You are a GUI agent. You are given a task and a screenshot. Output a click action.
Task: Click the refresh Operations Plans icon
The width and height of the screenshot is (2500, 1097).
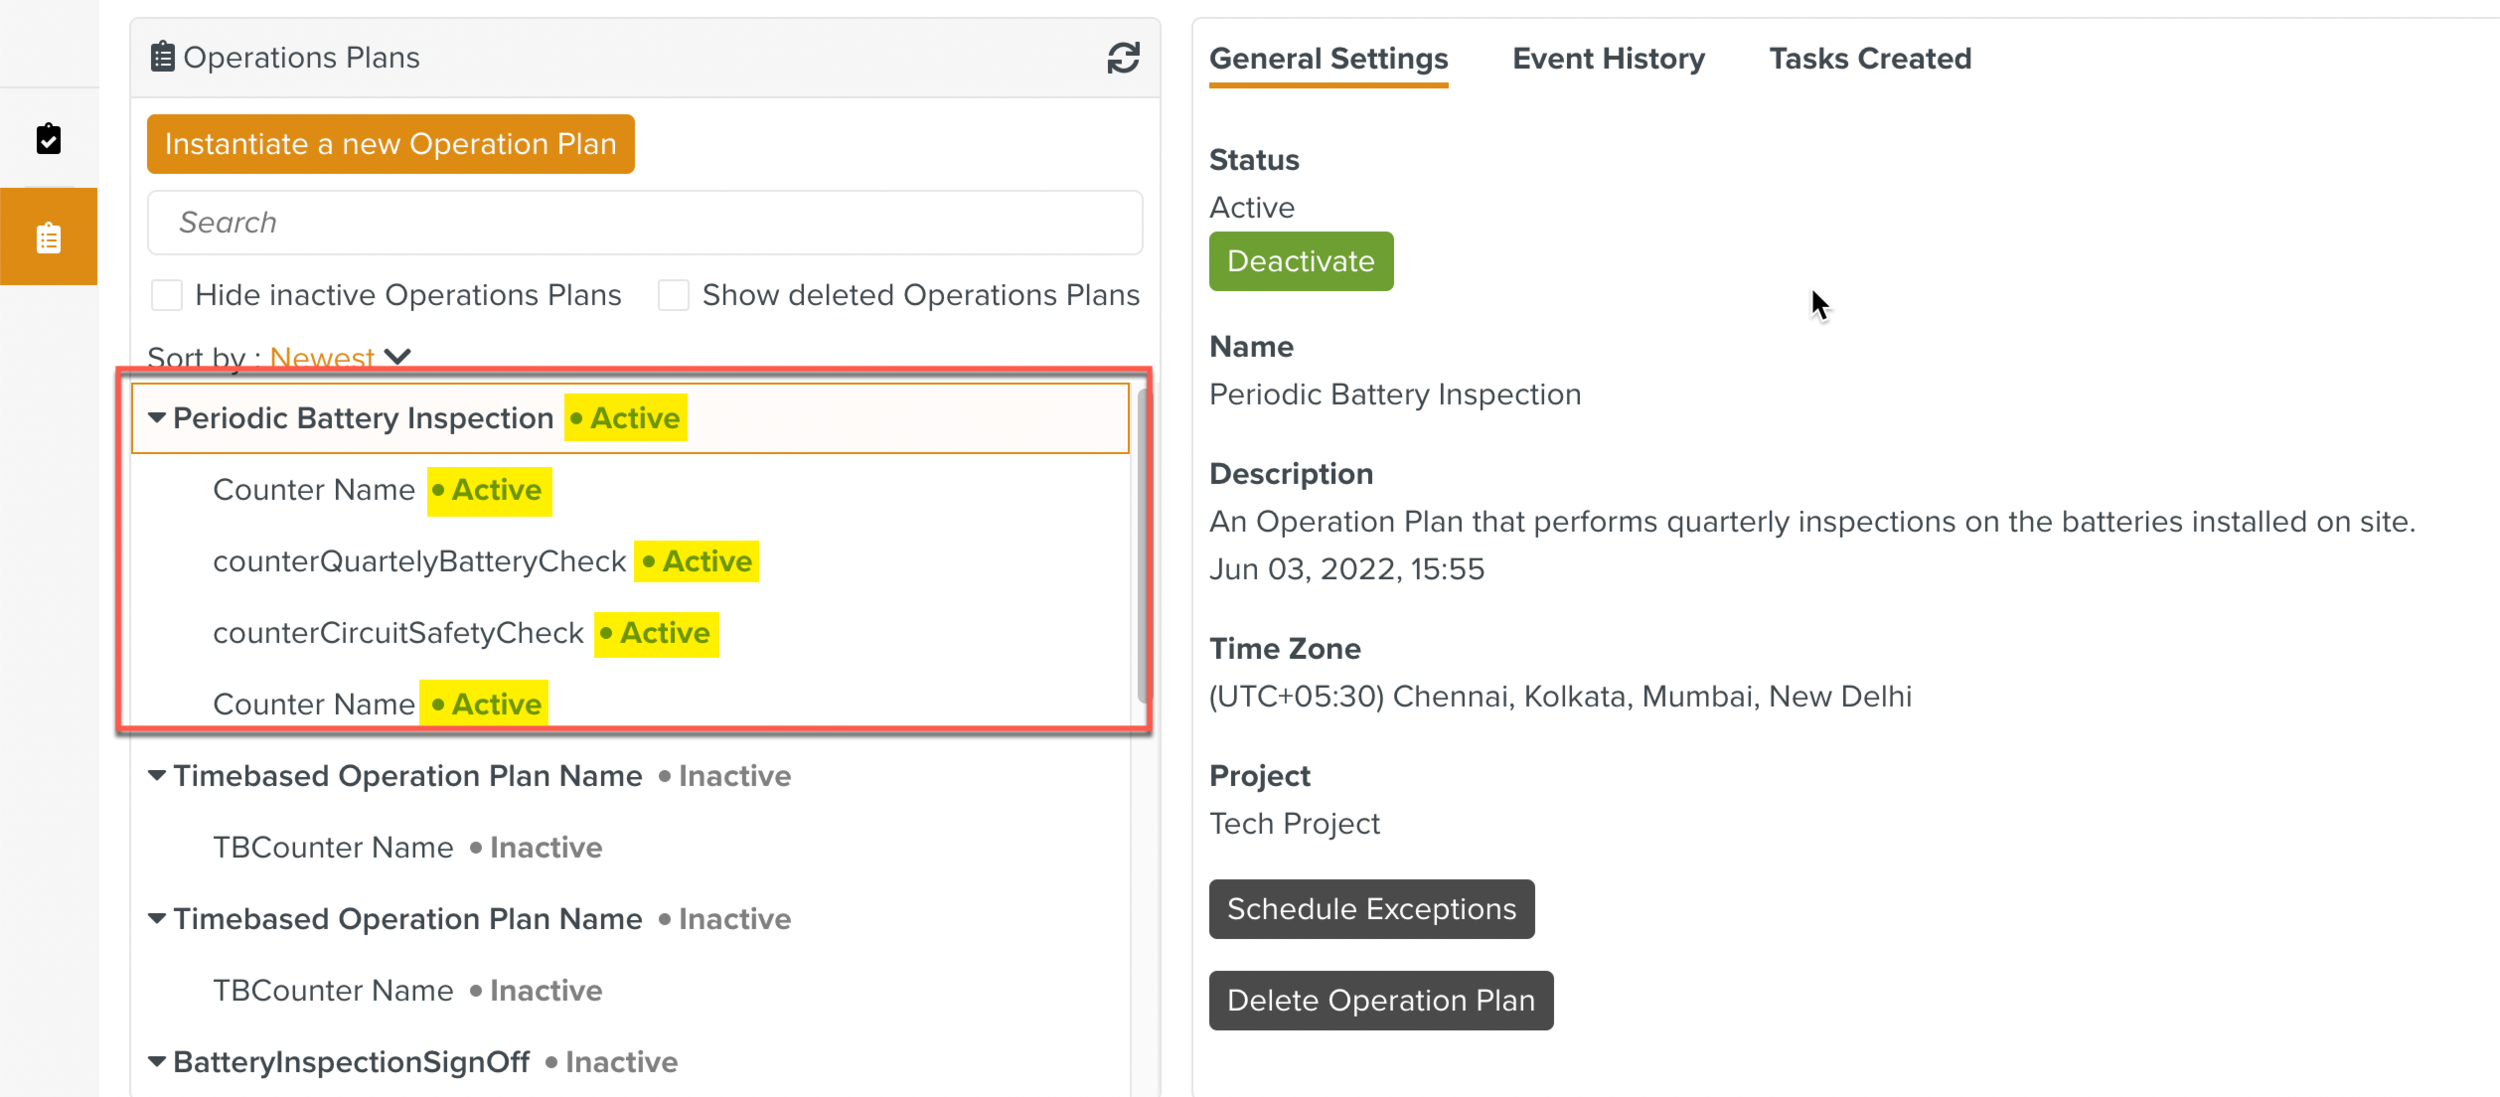tap(1123, 58)
